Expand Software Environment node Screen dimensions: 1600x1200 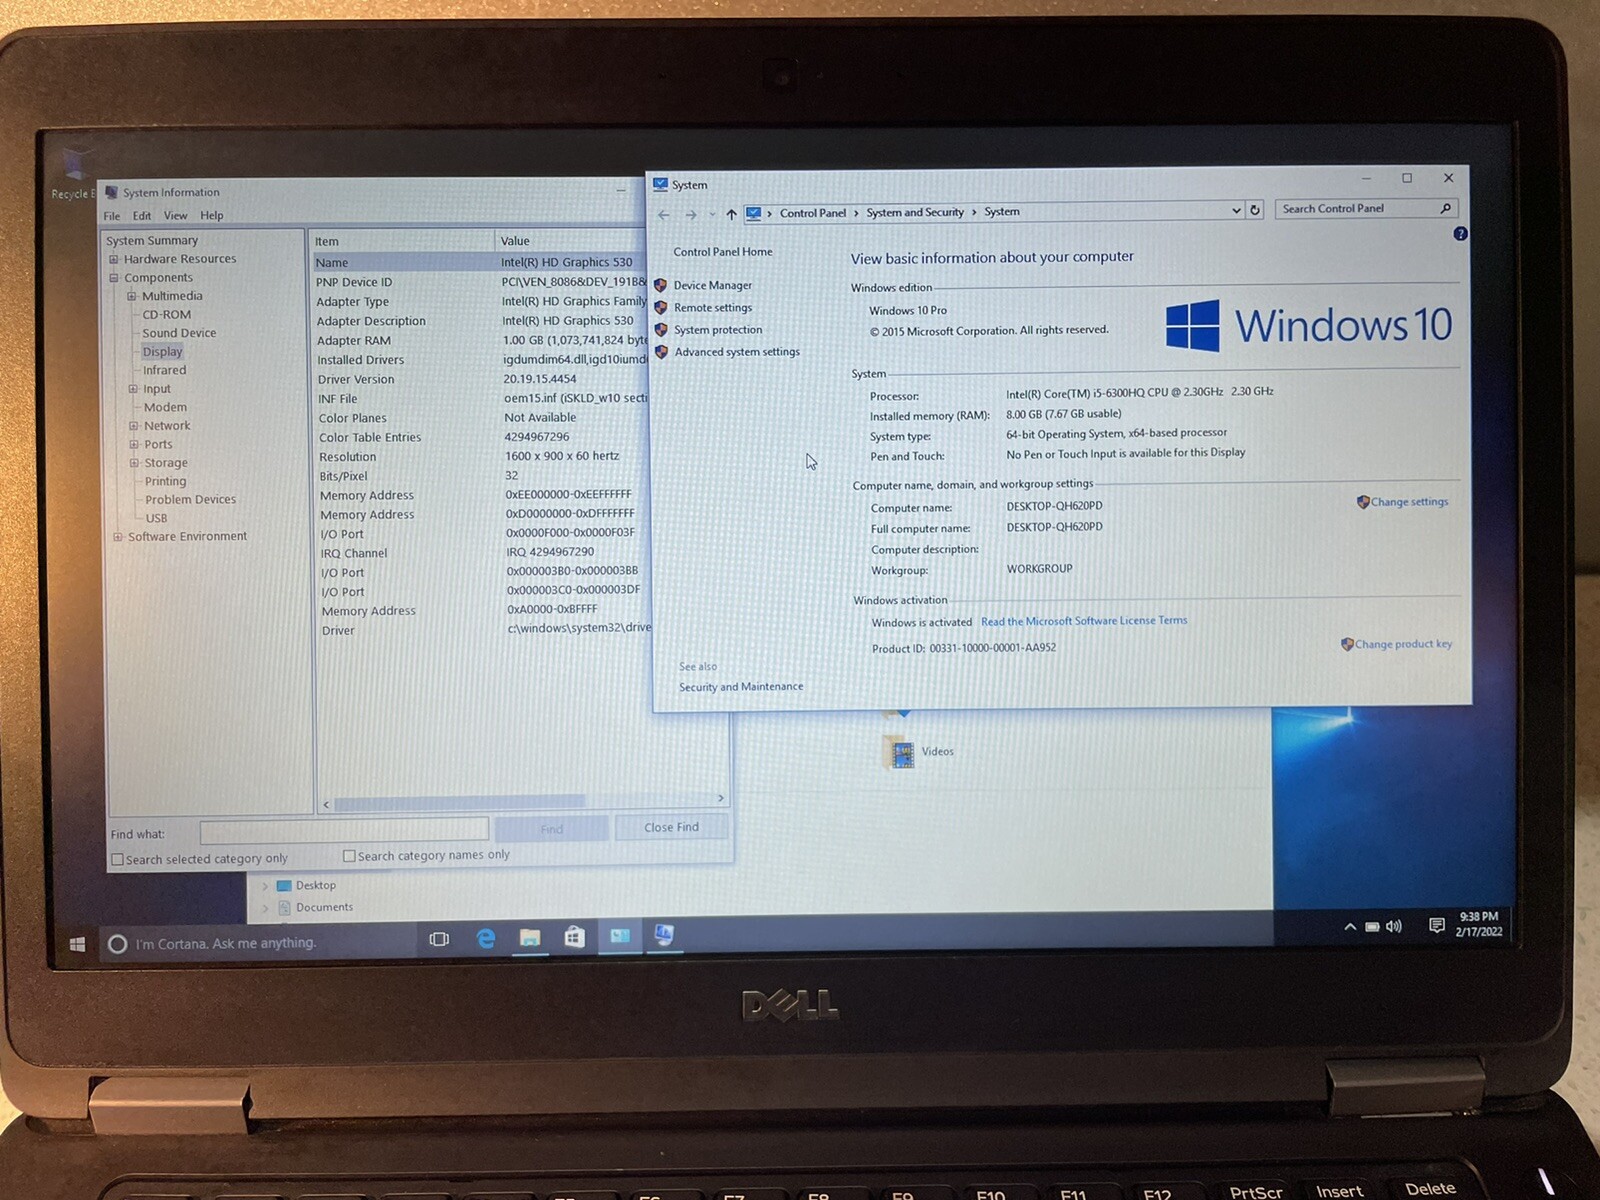118,537
